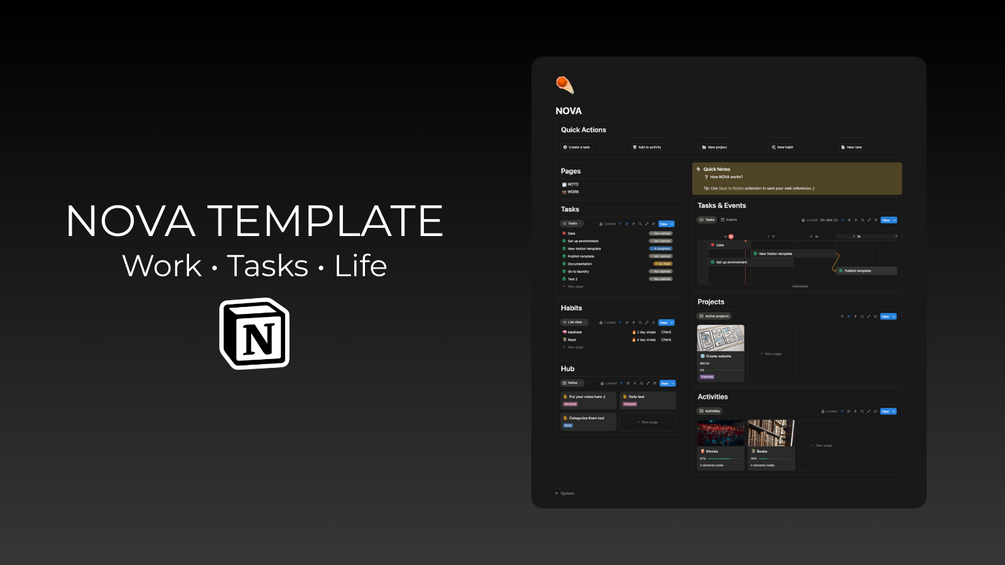1005x565 pixels.
Task: Open the Save to Notion link
Action: pos(731,188)
